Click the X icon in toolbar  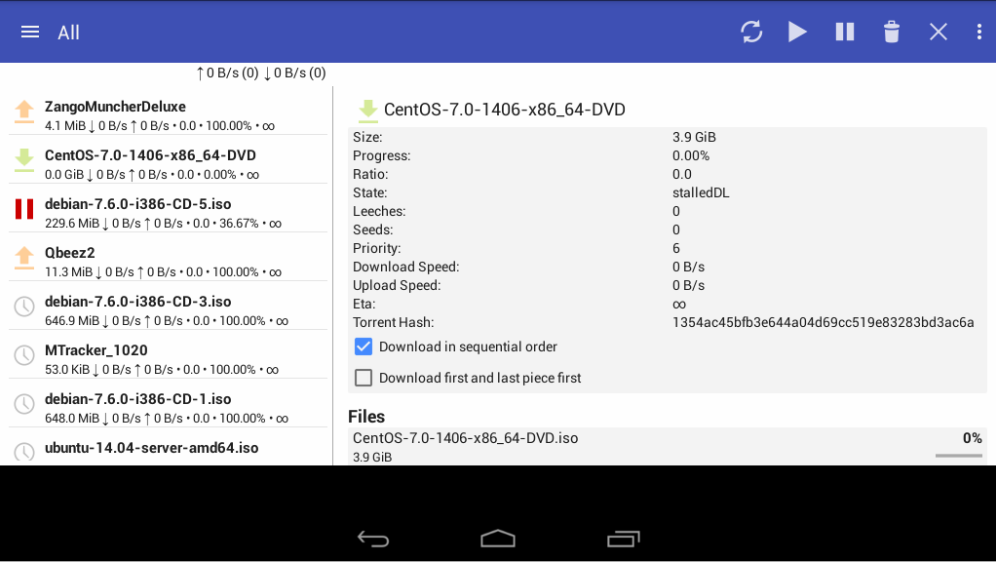(938, 32)
